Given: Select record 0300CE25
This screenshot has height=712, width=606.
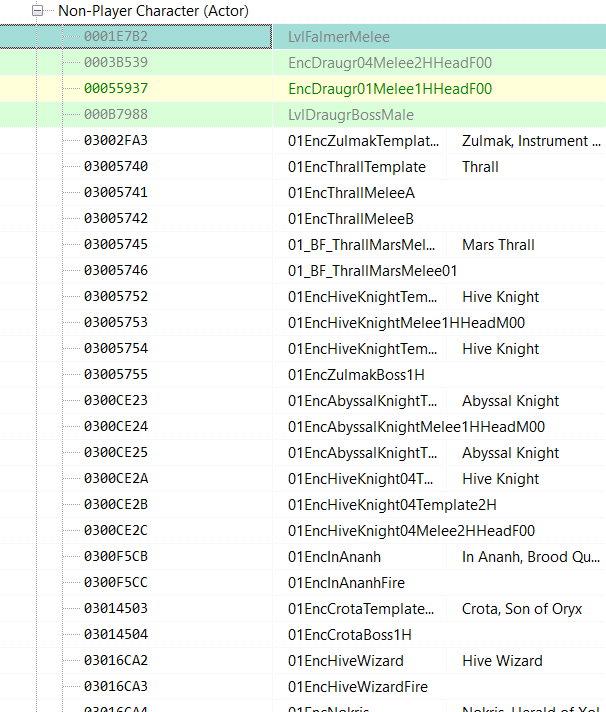Looking at the screenshot, I should point(116,452).
